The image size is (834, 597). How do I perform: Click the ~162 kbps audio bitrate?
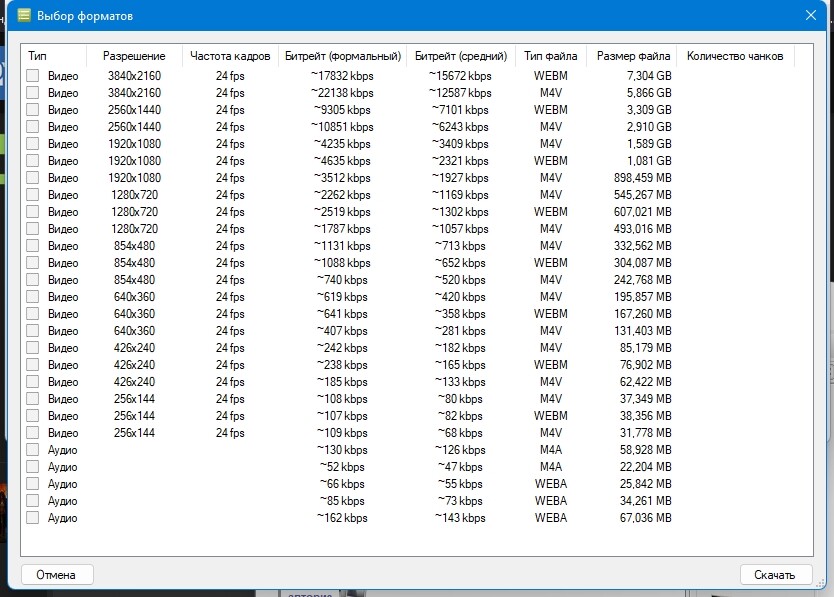pos(343,518)
